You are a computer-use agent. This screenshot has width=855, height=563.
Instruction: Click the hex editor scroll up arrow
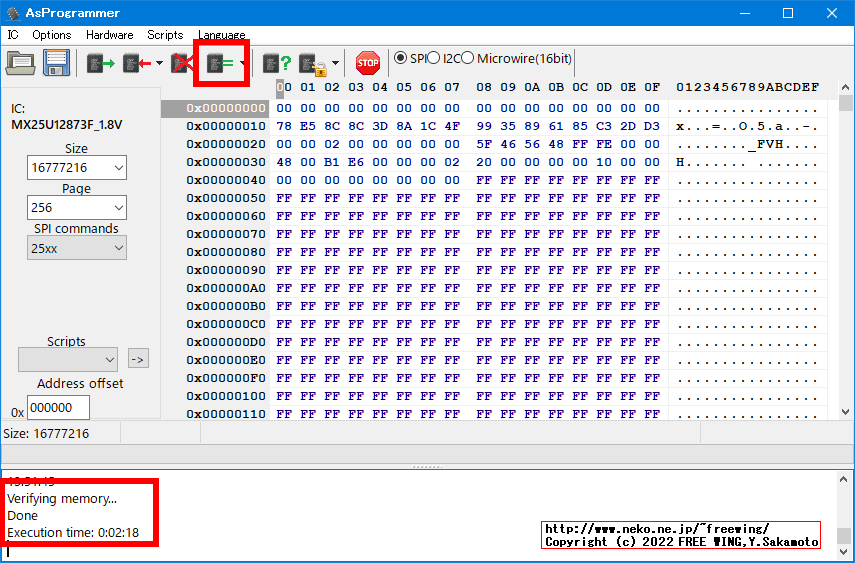tap(845, 87)
